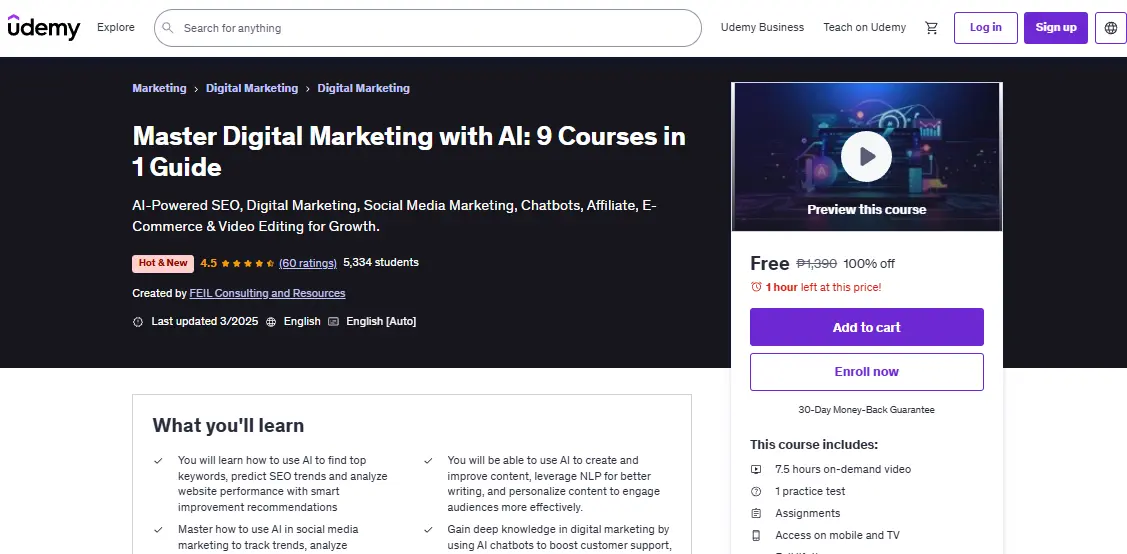
Task: Open the Explore menu
Action: coord(116,27)
